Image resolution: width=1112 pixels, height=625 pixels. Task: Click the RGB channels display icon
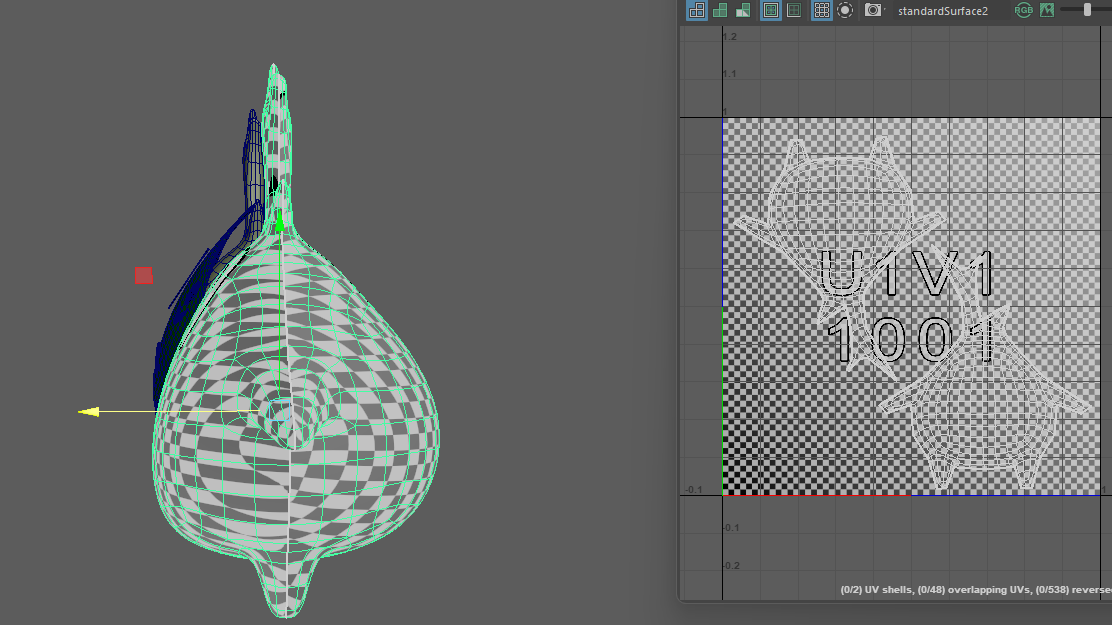click(x=1024, y=10)
